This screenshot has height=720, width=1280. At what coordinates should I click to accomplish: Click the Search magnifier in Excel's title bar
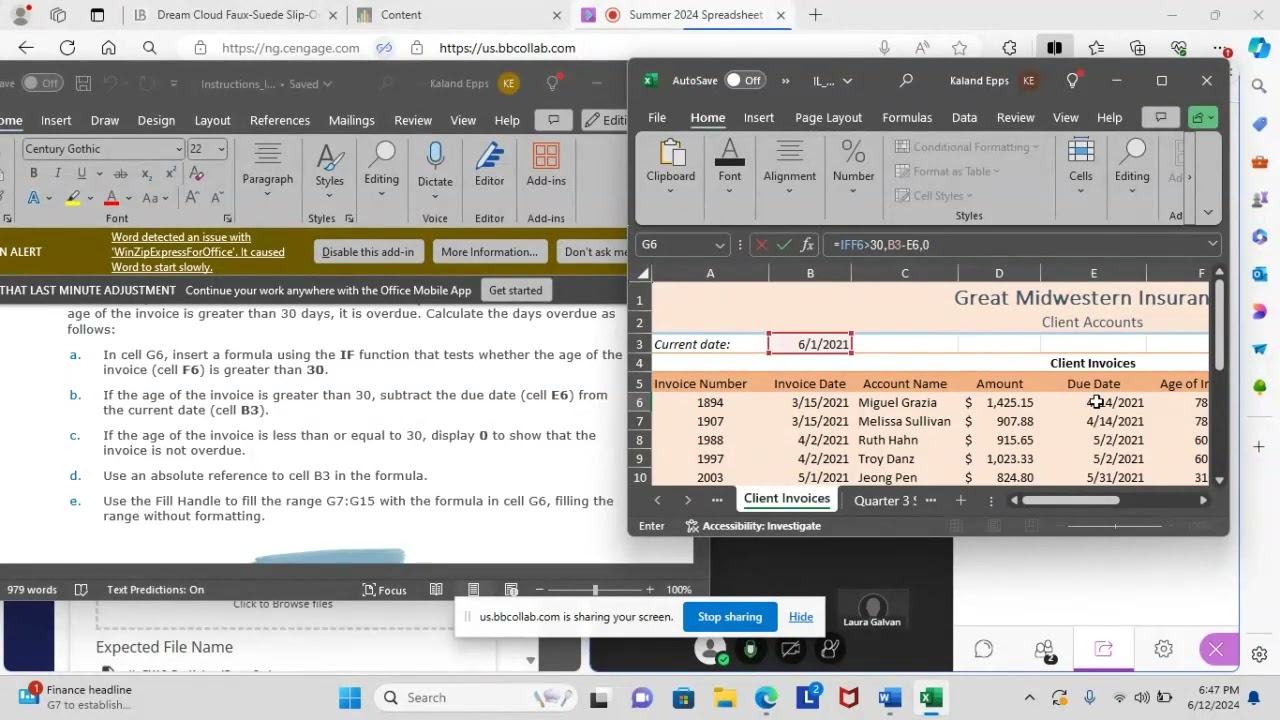[x=906, y=80]
